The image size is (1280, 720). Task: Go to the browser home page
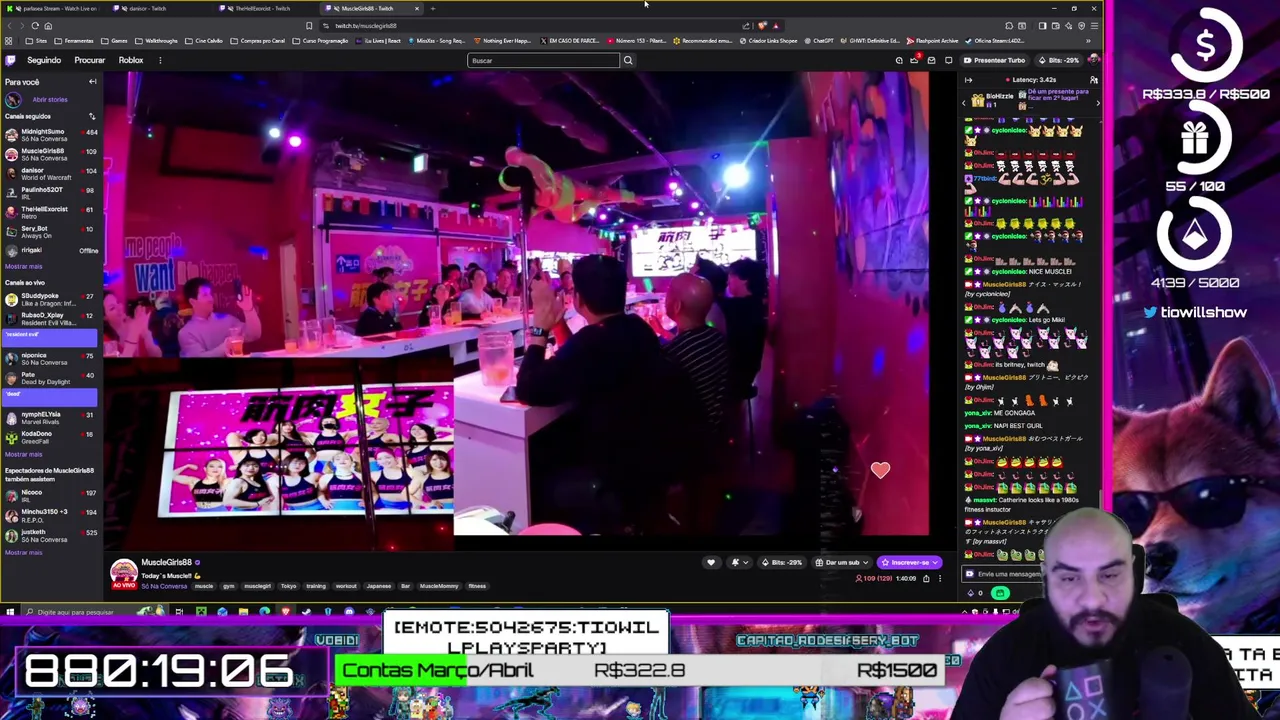pos(48,25)
